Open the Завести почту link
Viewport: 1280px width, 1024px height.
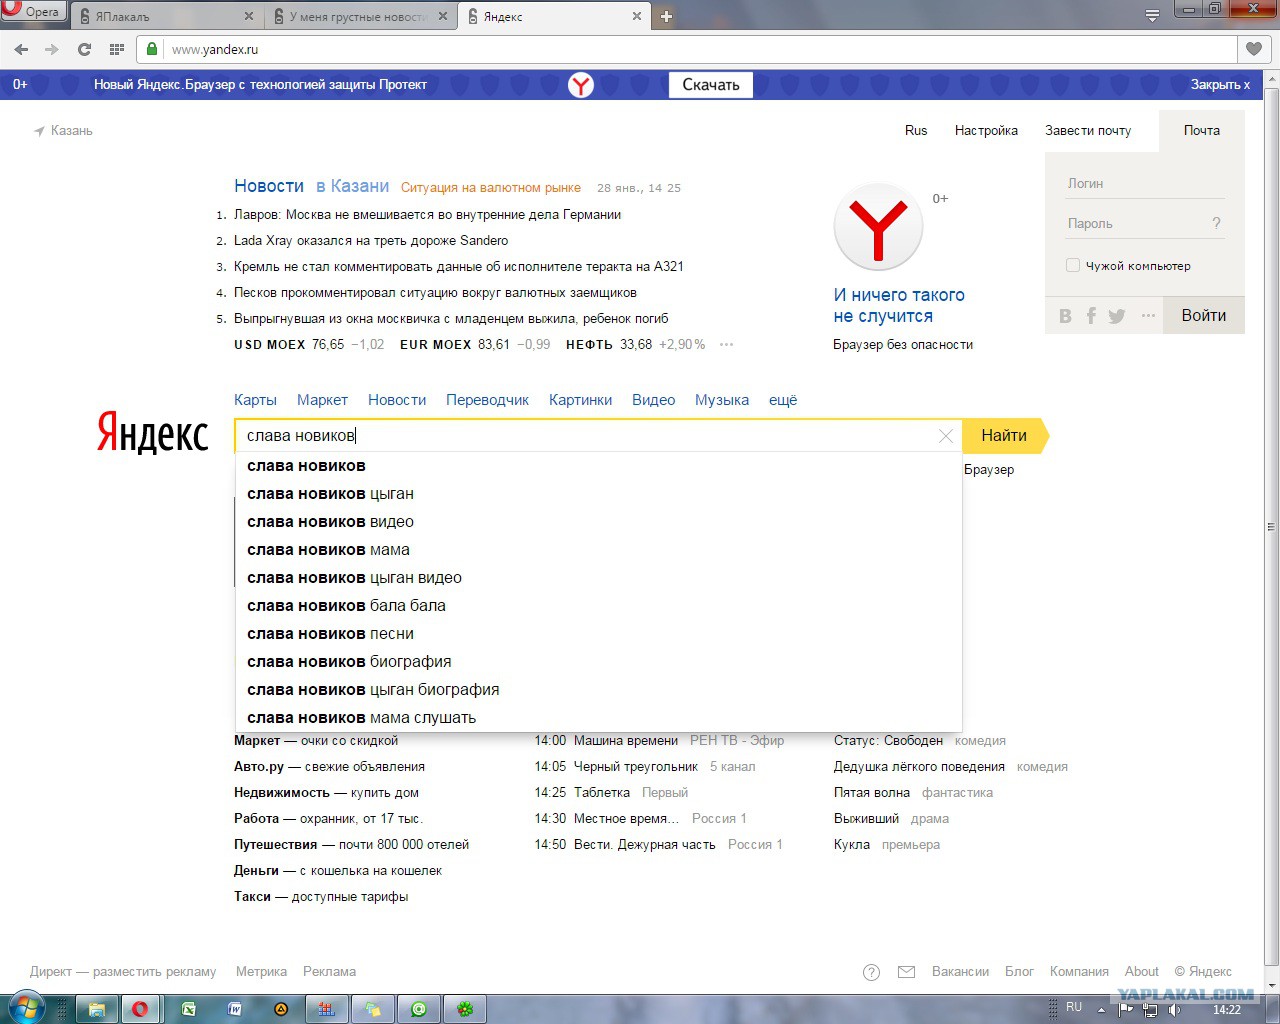point(1088,131)
